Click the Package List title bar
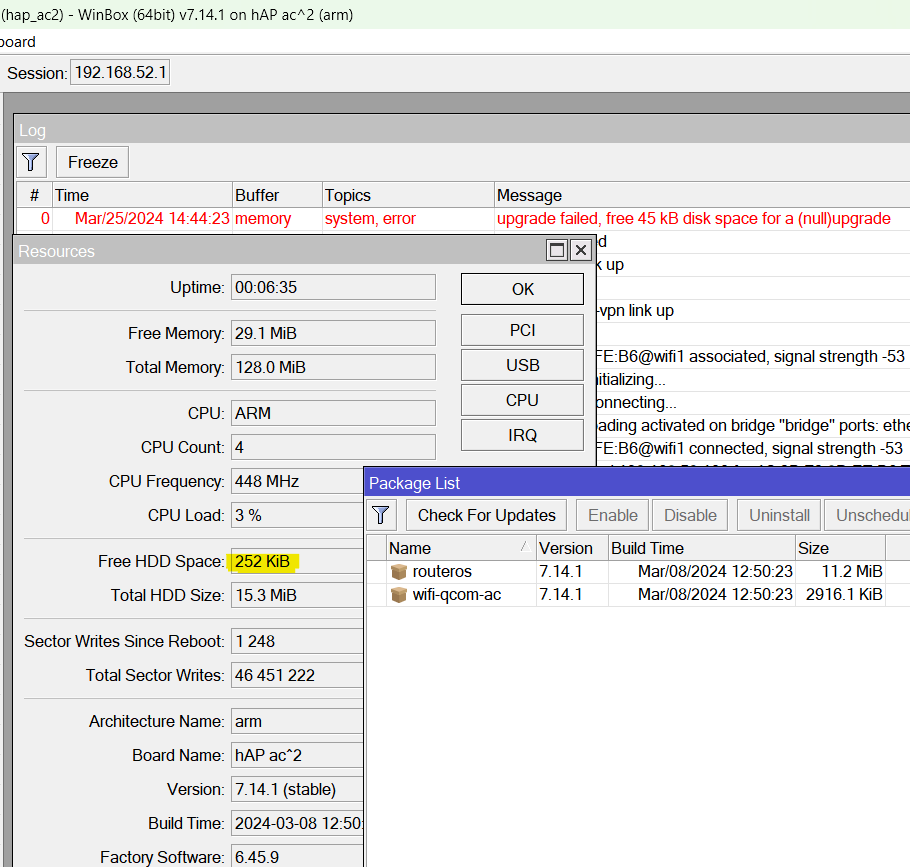Viewport: 910px width, 867px height. pyautogui.click(x=638, y=483)
